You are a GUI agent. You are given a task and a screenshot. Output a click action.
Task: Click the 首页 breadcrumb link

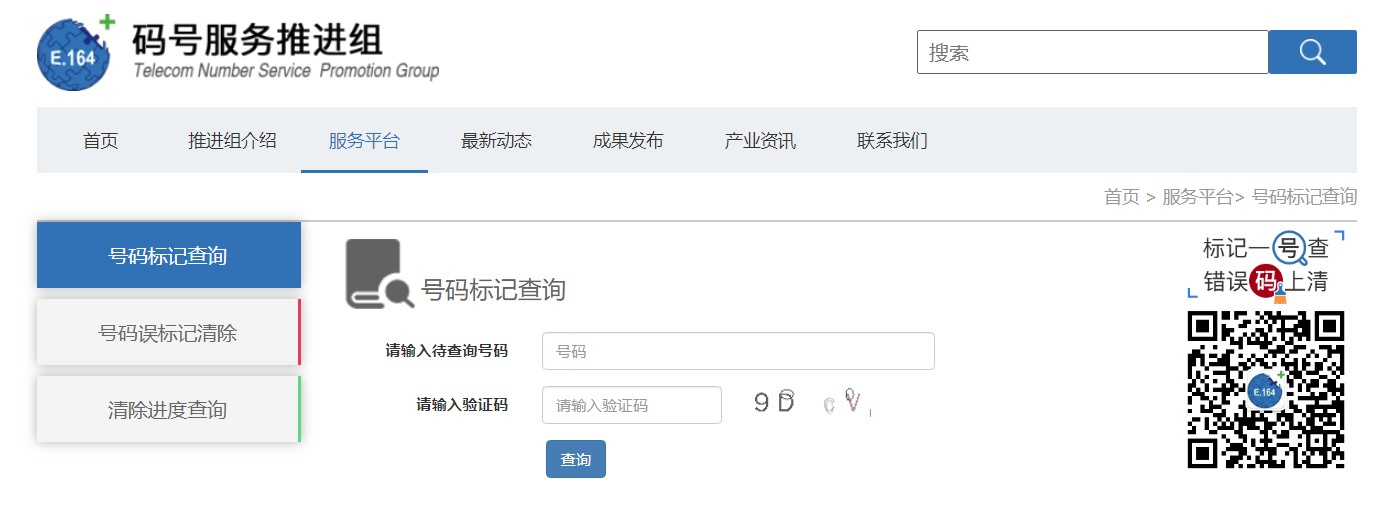point(1121,197)
